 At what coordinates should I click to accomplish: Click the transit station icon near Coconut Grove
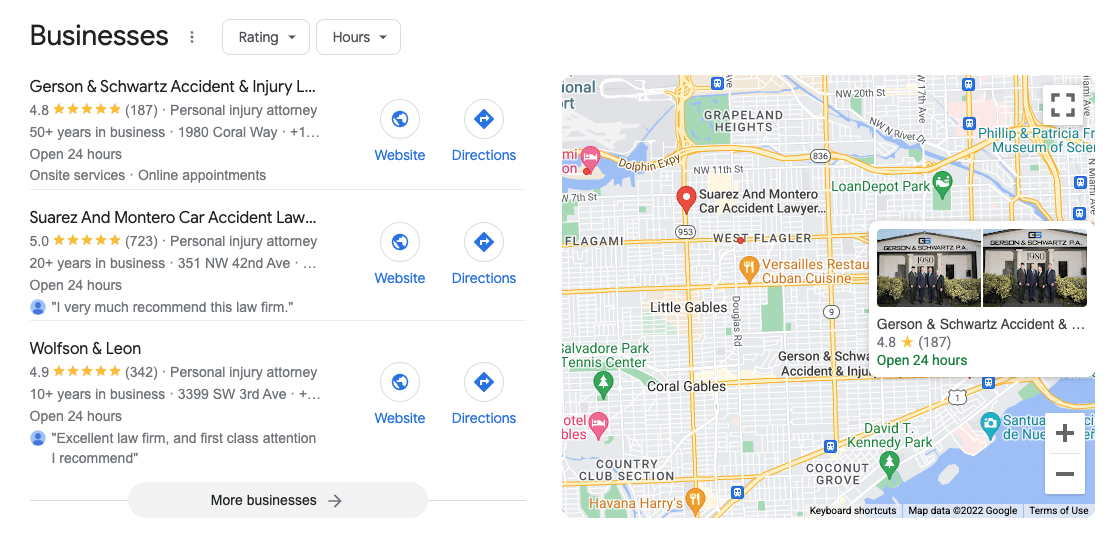point(829,445)
